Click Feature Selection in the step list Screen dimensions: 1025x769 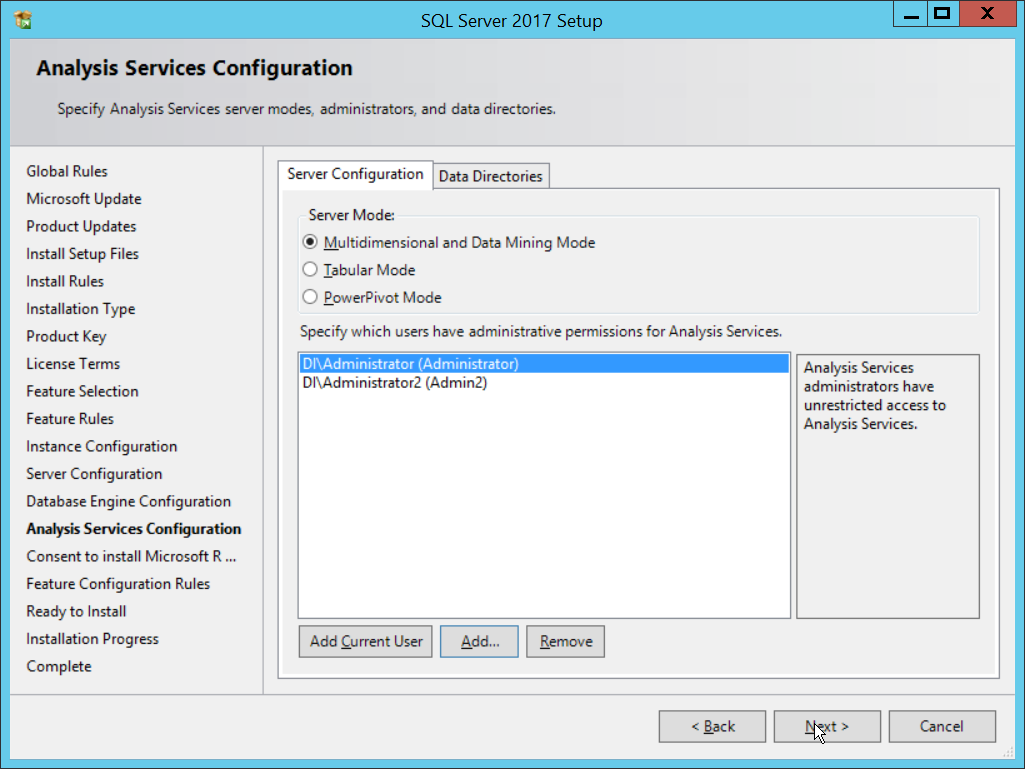pyautogui.click(x=82, y=392)
